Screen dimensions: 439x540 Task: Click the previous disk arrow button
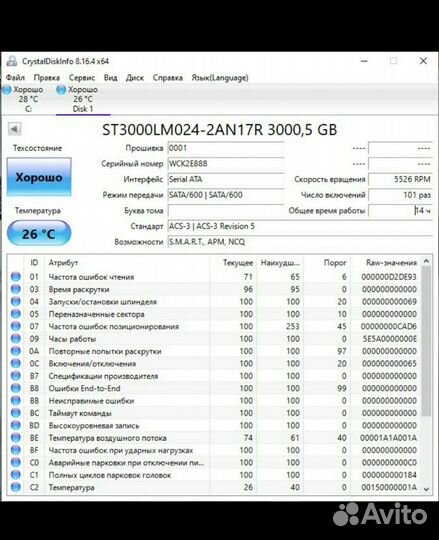(x=14, y=129)
